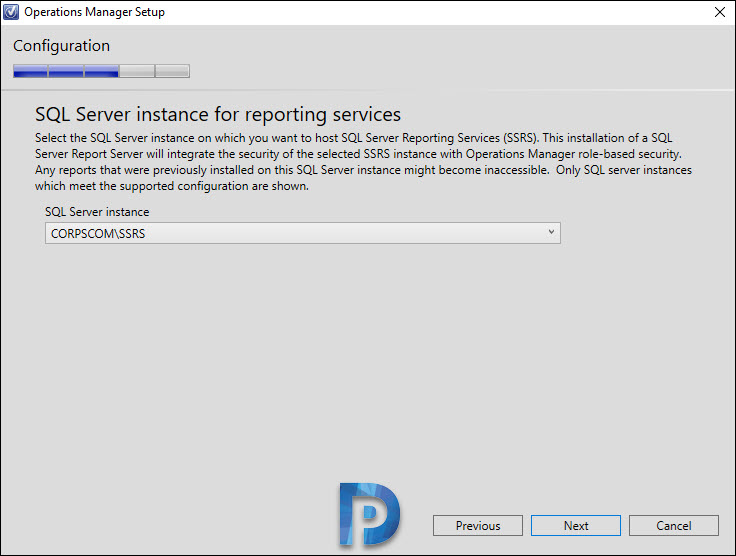Click the blue P watermark logo
The height and width of the screenshot is (556, 736).
tap(369, 514)
